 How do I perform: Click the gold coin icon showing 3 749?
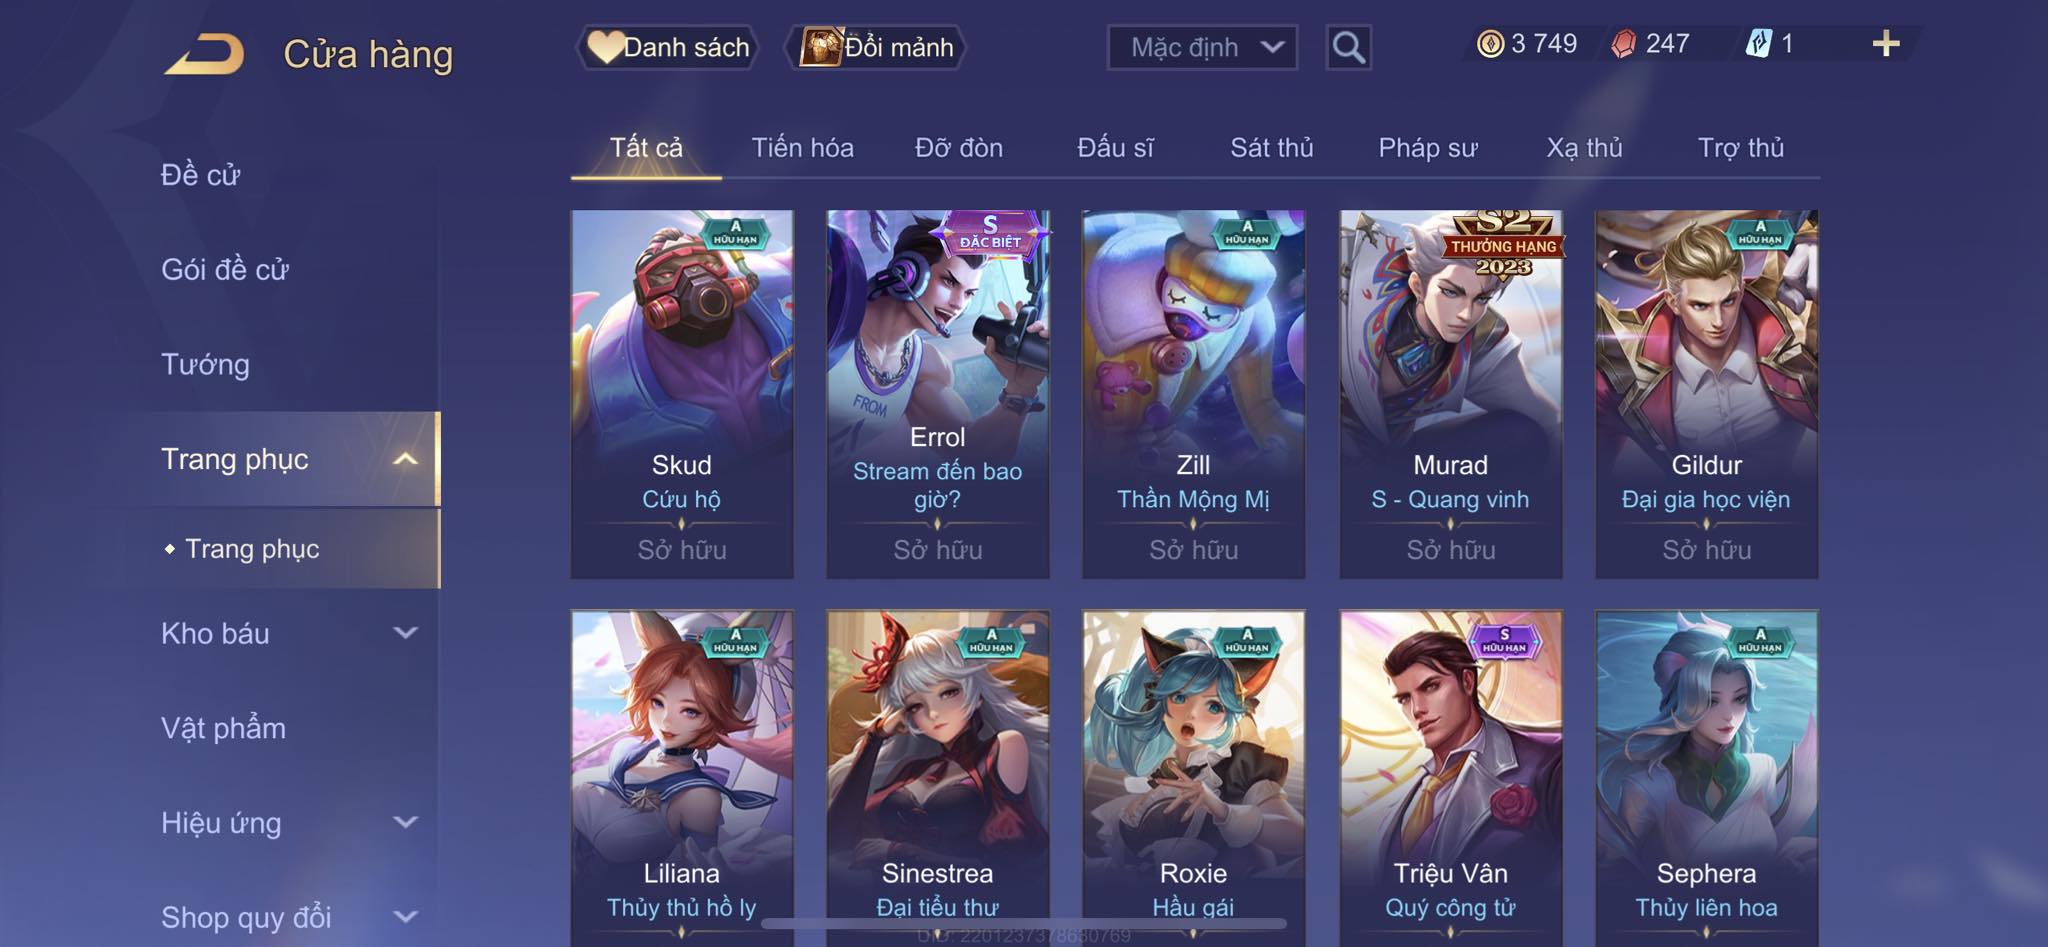tap(1490, 44)
